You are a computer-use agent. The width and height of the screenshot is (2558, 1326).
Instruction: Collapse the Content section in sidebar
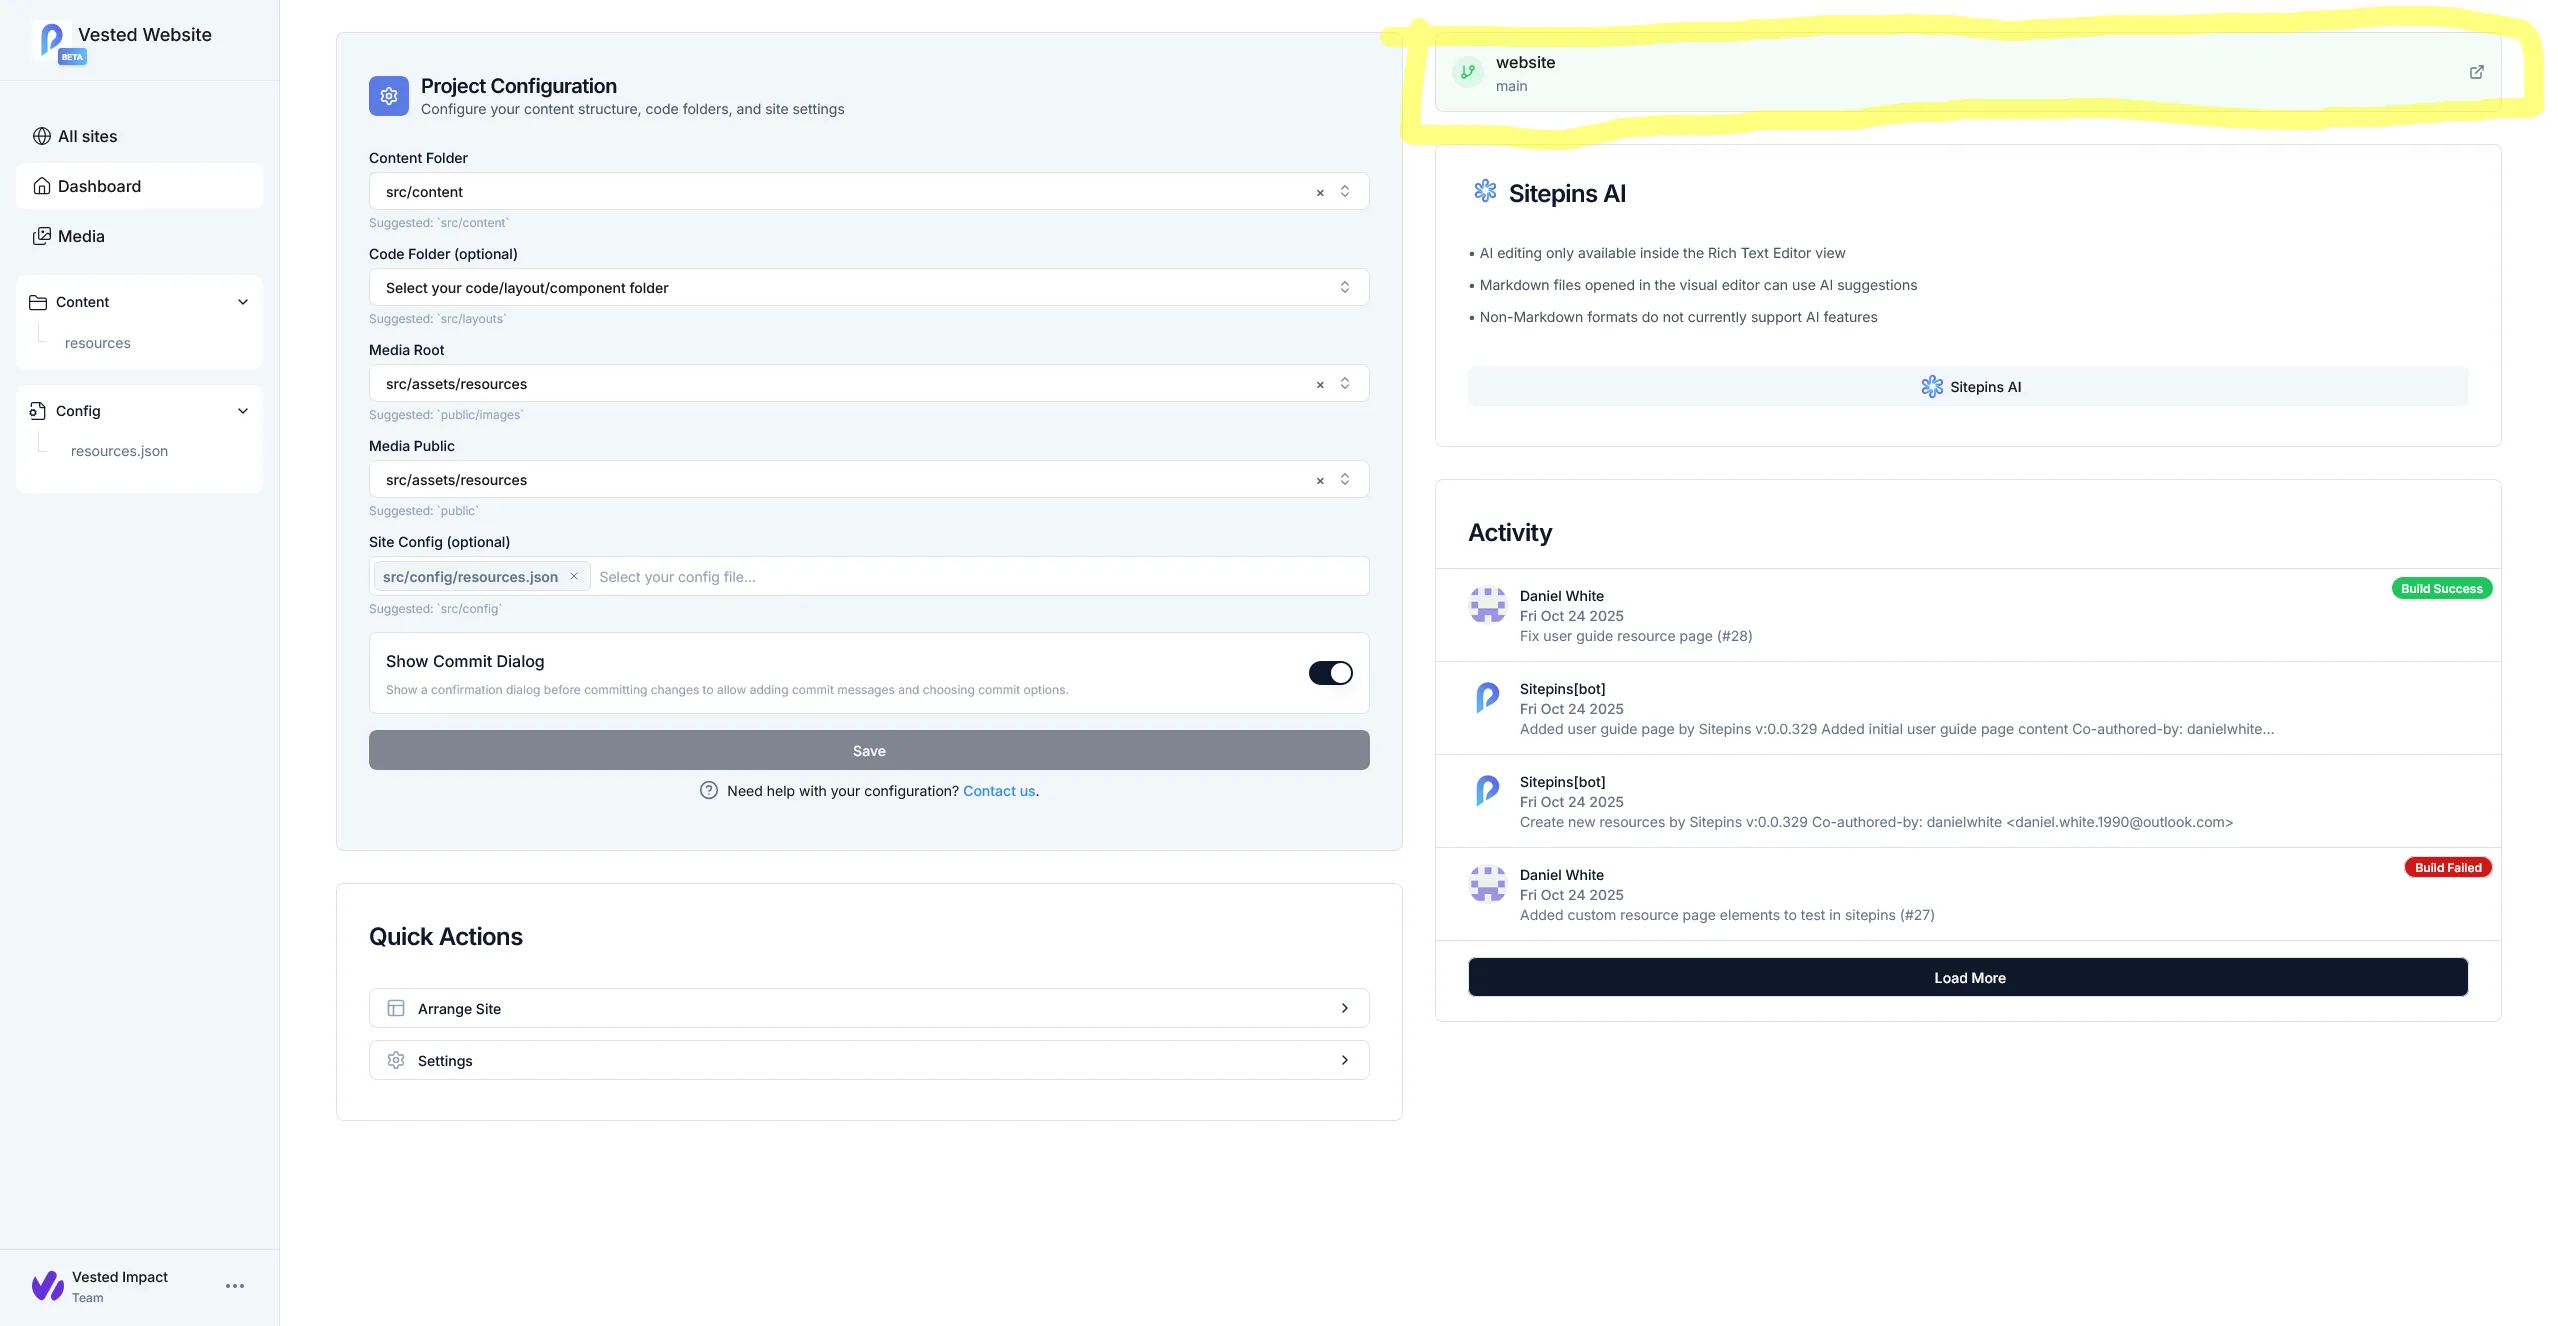coord(242,301)
